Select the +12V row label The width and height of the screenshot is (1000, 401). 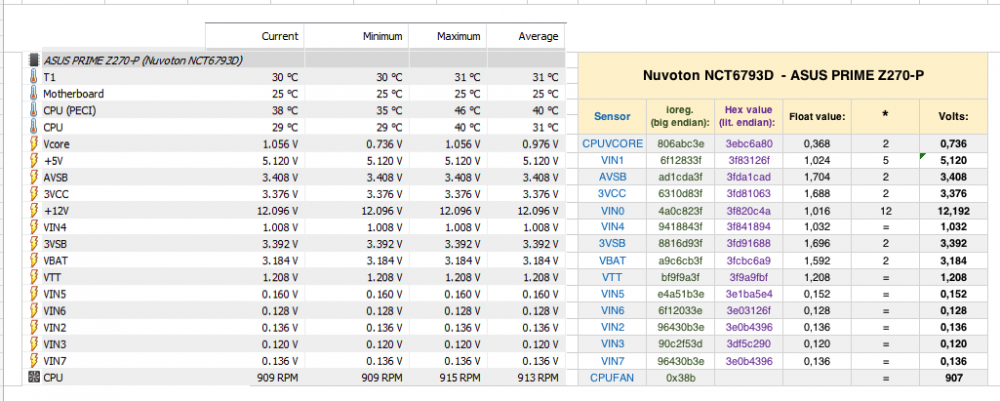(56, 210)
